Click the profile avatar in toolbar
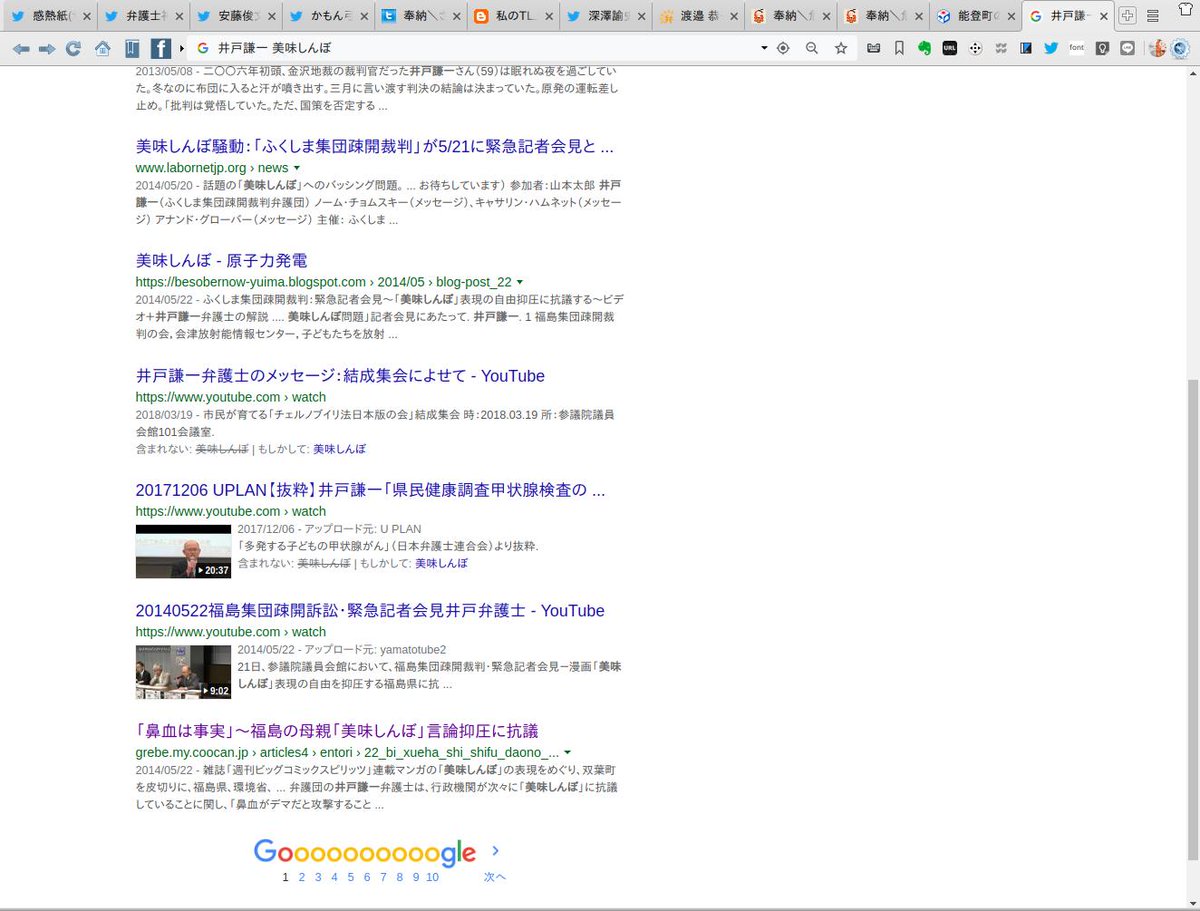 pos(1157,48)
